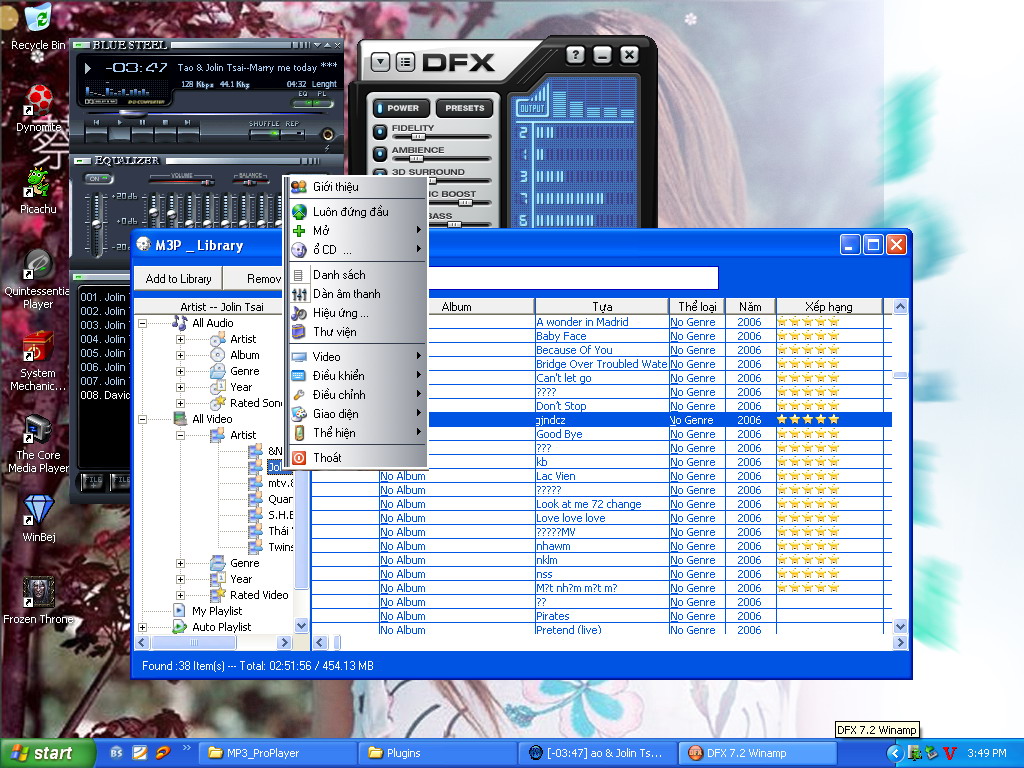Select 'Thoát' in the context menu
The image size is (1024, 768).
coord(327,457)
